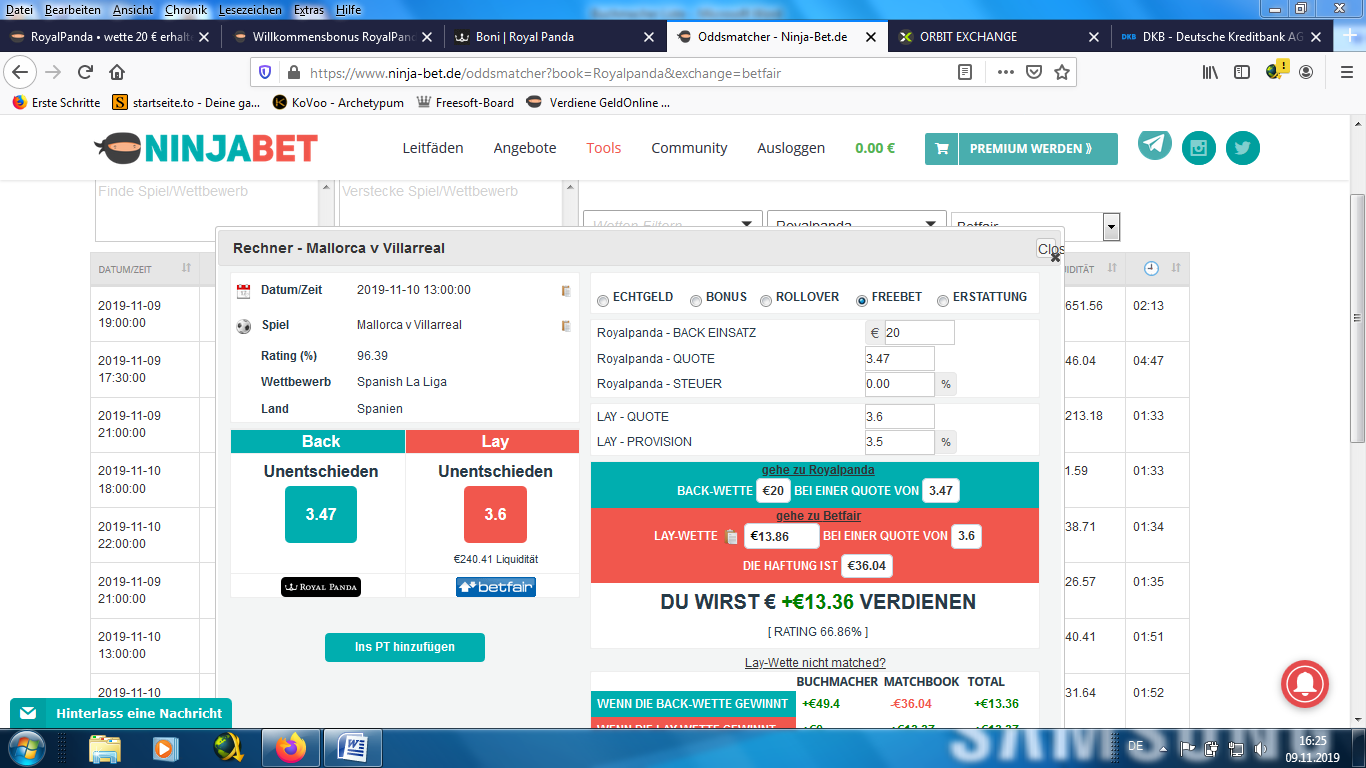Open the Leitfäden nav menu
1366x768 pixels.
[x=433, y=148]
